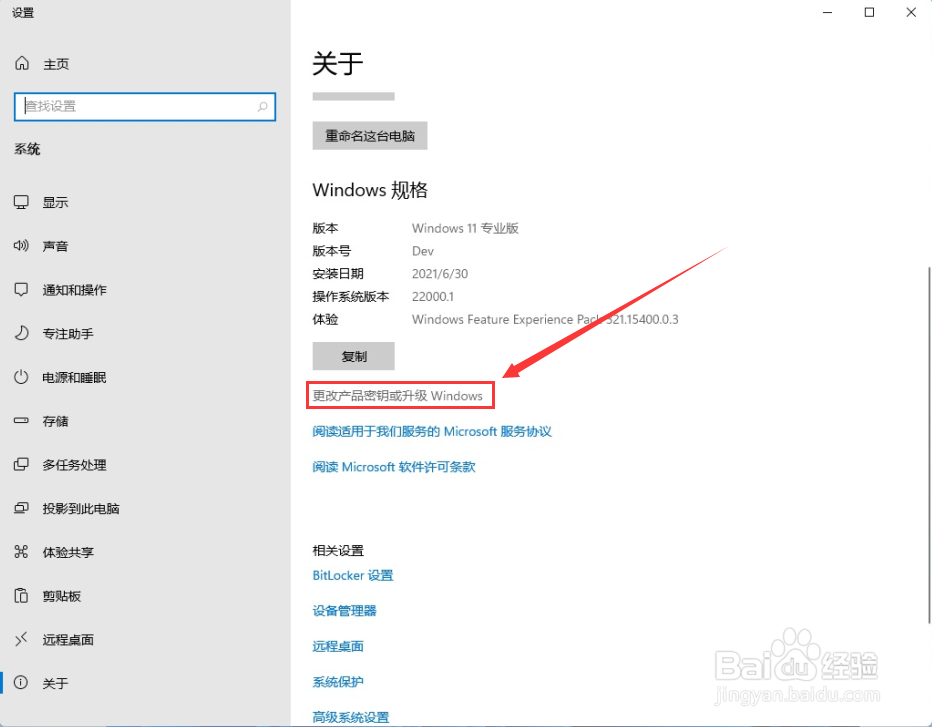Select the 专注助手 (Focus assist) icon
Screen dimensions: 932x727
pos(22,333)
